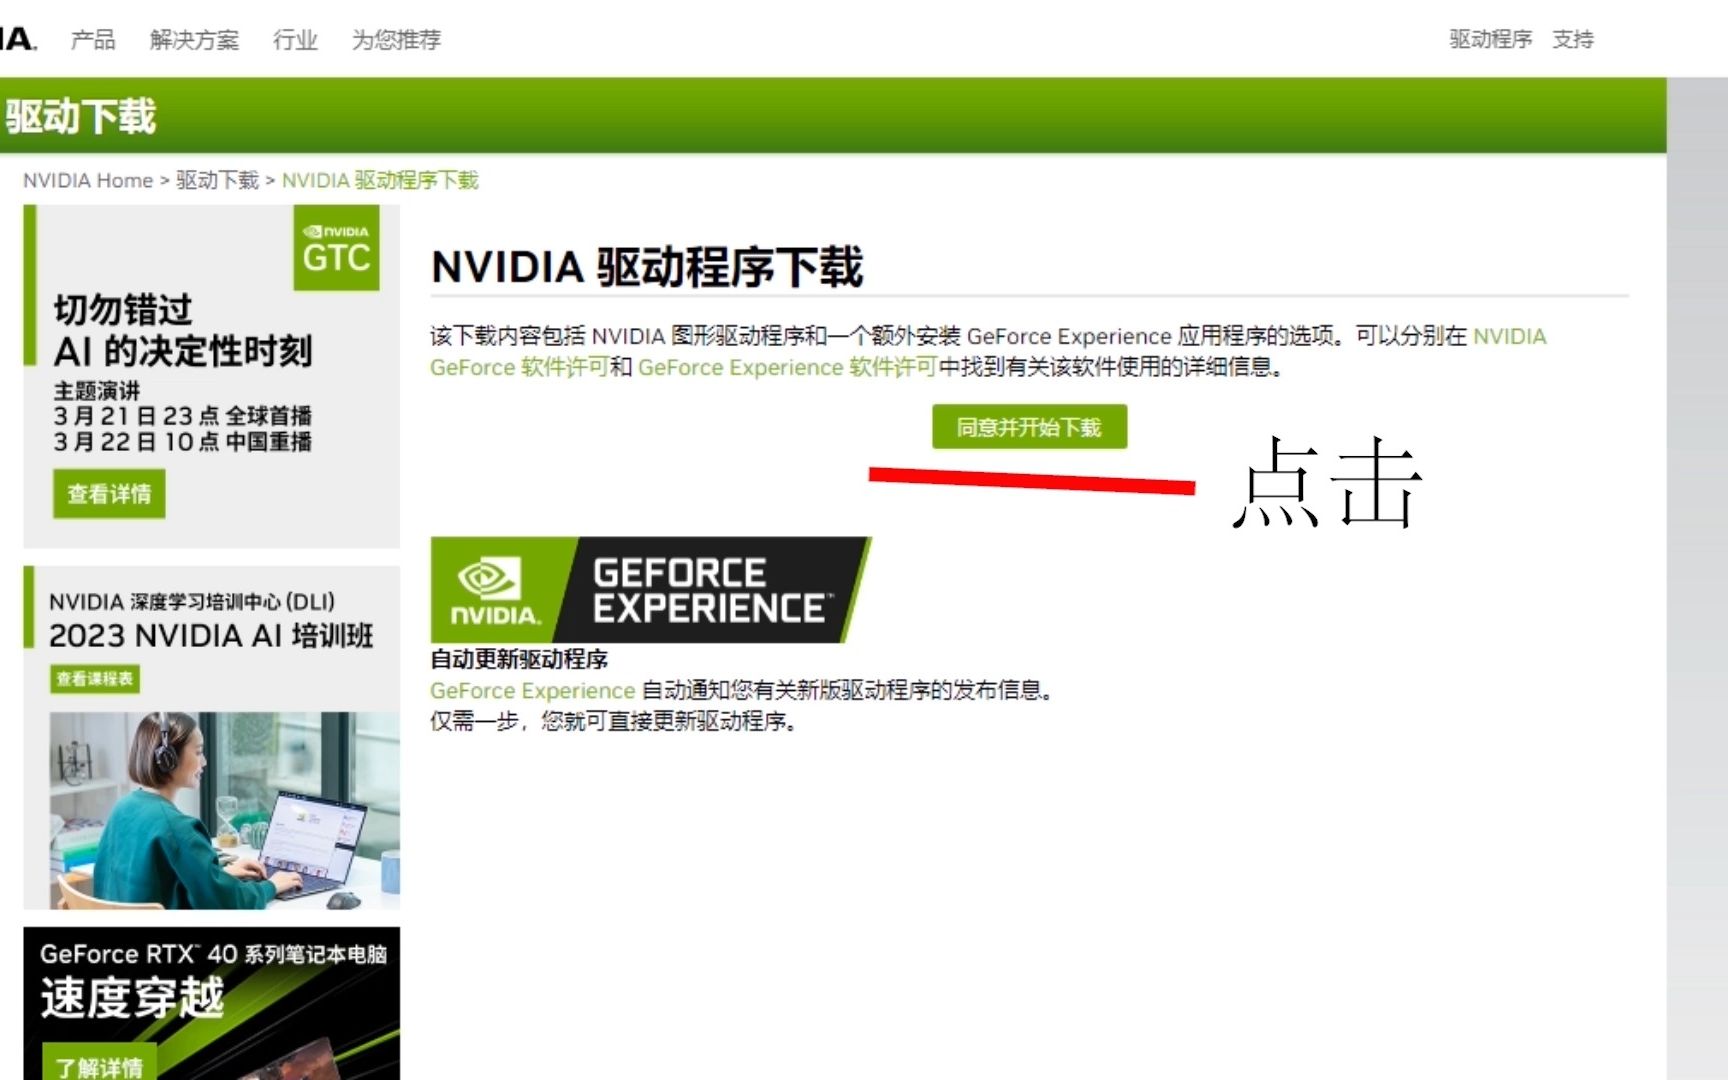This screenshot has width=1728, height=1080.
Task: Click the partial NVIDIA logo in the top nav
Action: 18,39
